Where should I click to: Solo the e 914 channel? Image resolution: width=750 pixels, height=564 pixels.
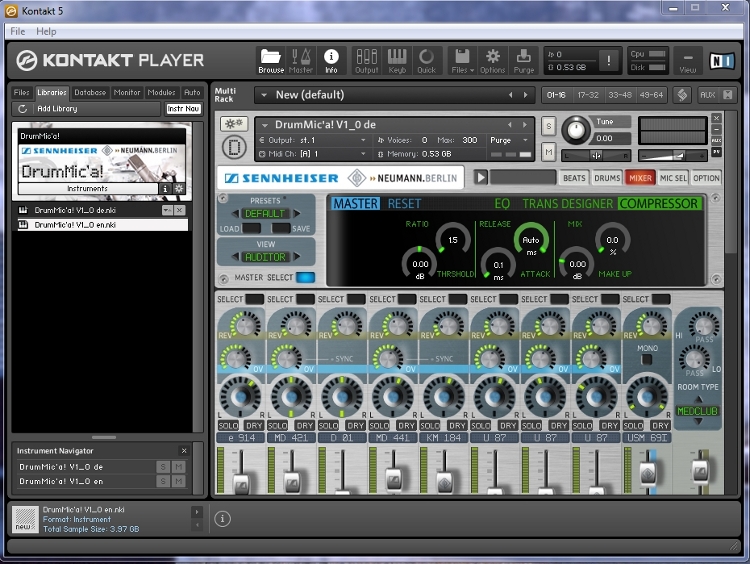228,426
